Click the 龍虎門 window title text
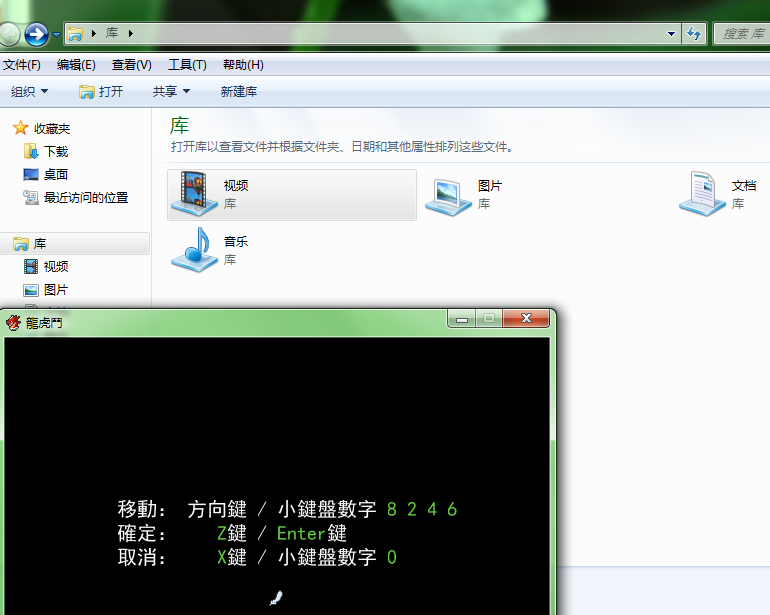Viewport: 770px width, 615px height. click(44, 323)
